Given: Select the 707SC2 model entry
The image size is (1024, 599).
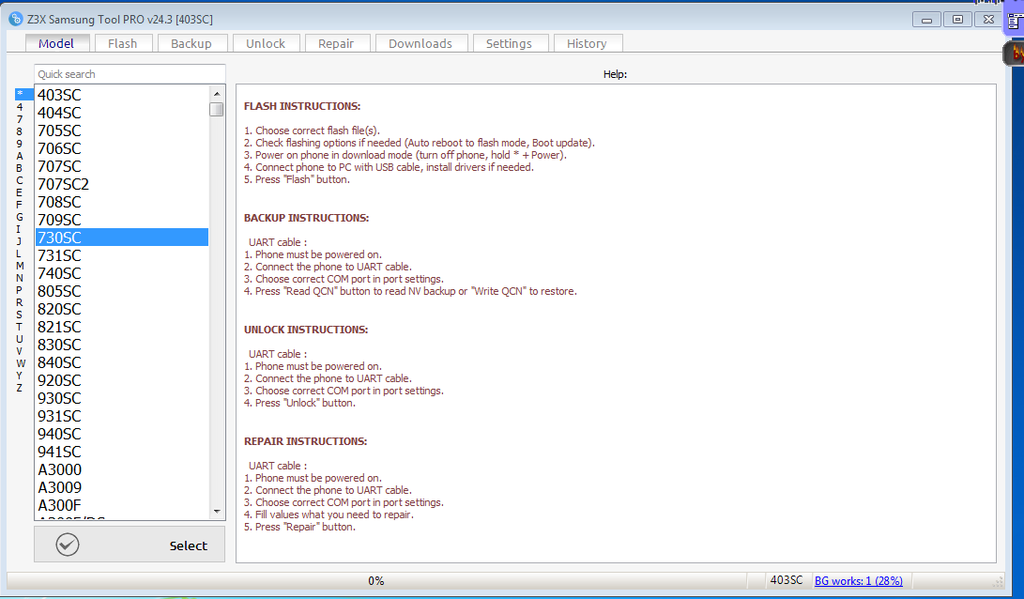Looking at the screenshot, I should tap(122, 184).
